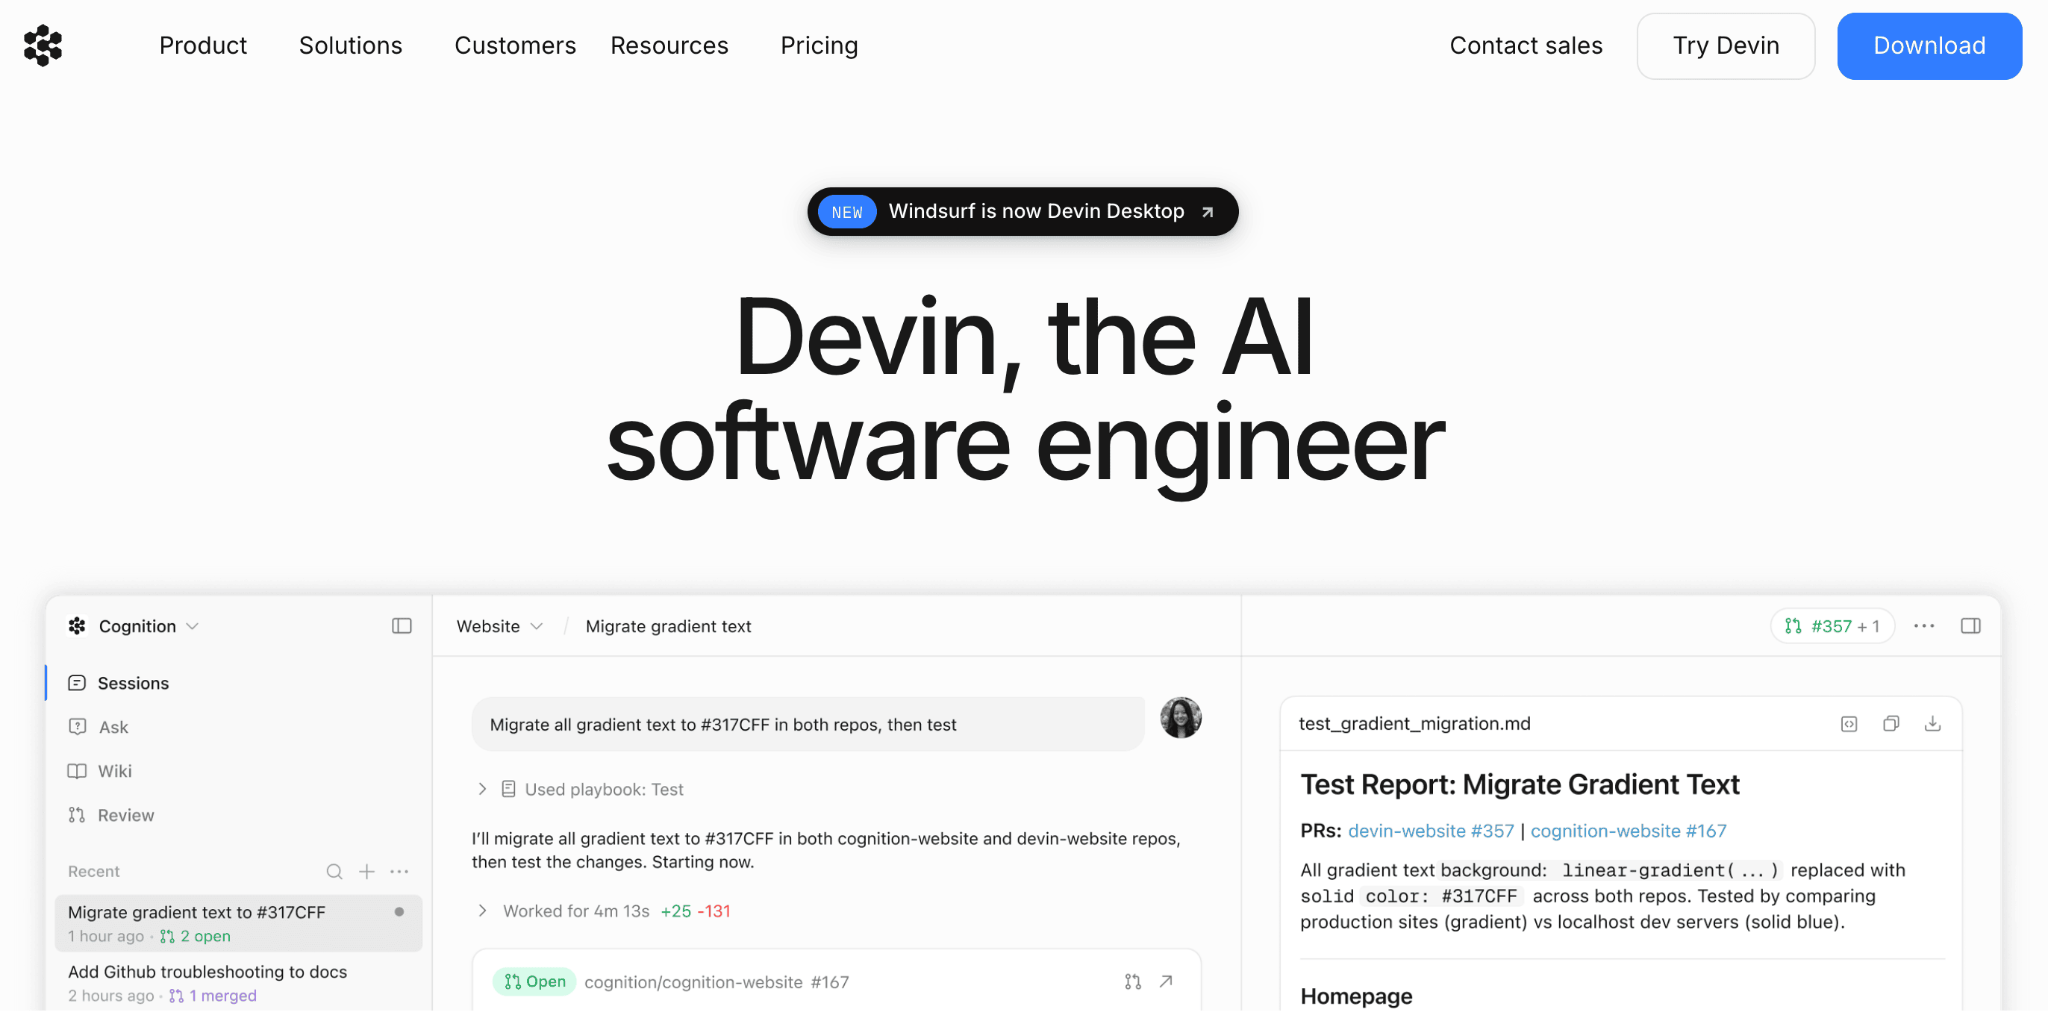Click the +25 additions count
Screen dimensions: 2048x1011
pyautogui.click(x=676, y=911)
